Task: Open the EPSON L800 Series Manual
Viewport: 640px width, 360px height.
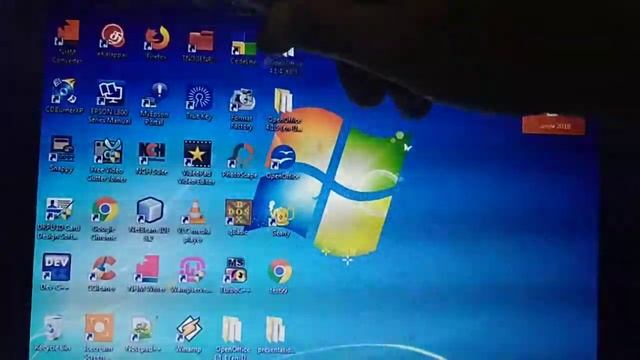Action: point(110,94)
